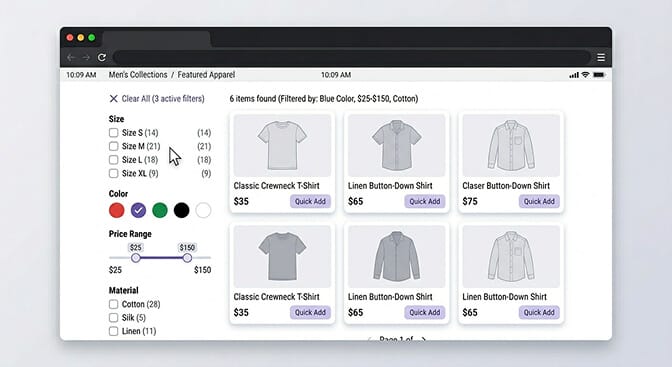Open the dark gray crewneck T-shirt image

point(282,256)
